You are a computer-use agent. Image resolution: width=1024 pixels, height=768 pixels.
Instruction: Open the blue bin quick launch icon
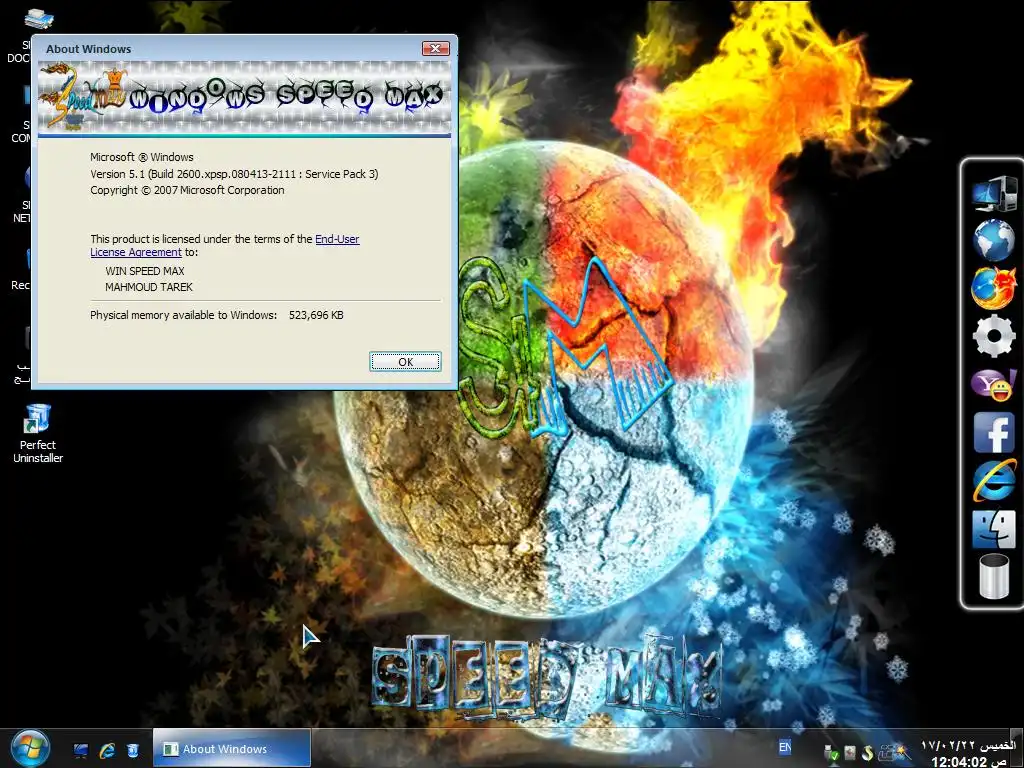tap(133, 750)
